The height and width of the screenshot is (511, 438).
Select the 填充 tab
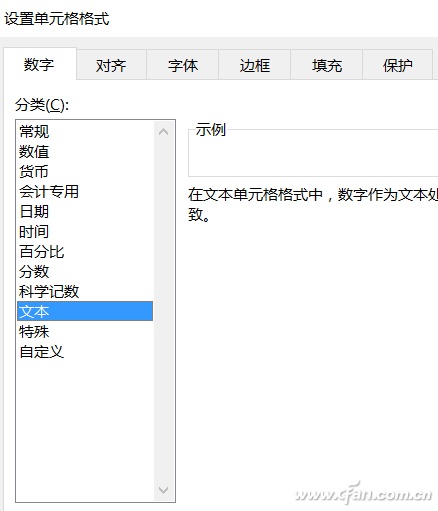(327, 65)
